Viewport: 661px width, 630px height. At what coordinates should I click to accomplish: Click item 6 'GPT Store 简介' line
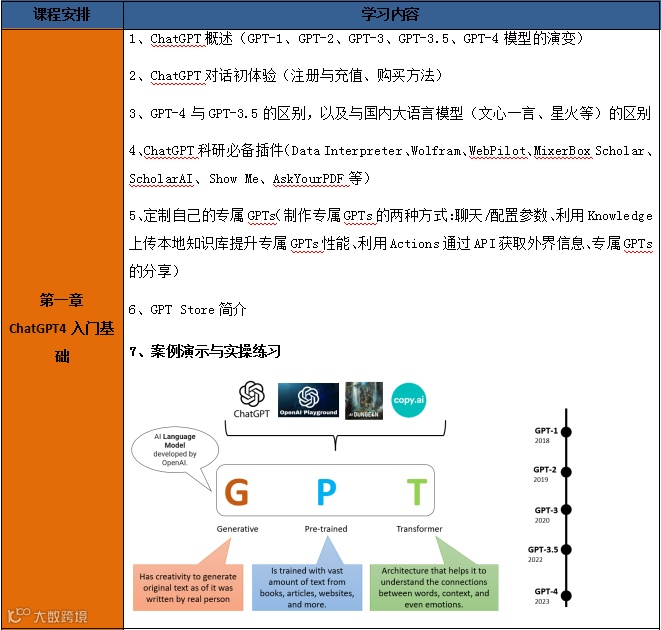click(x=187, y=310)
